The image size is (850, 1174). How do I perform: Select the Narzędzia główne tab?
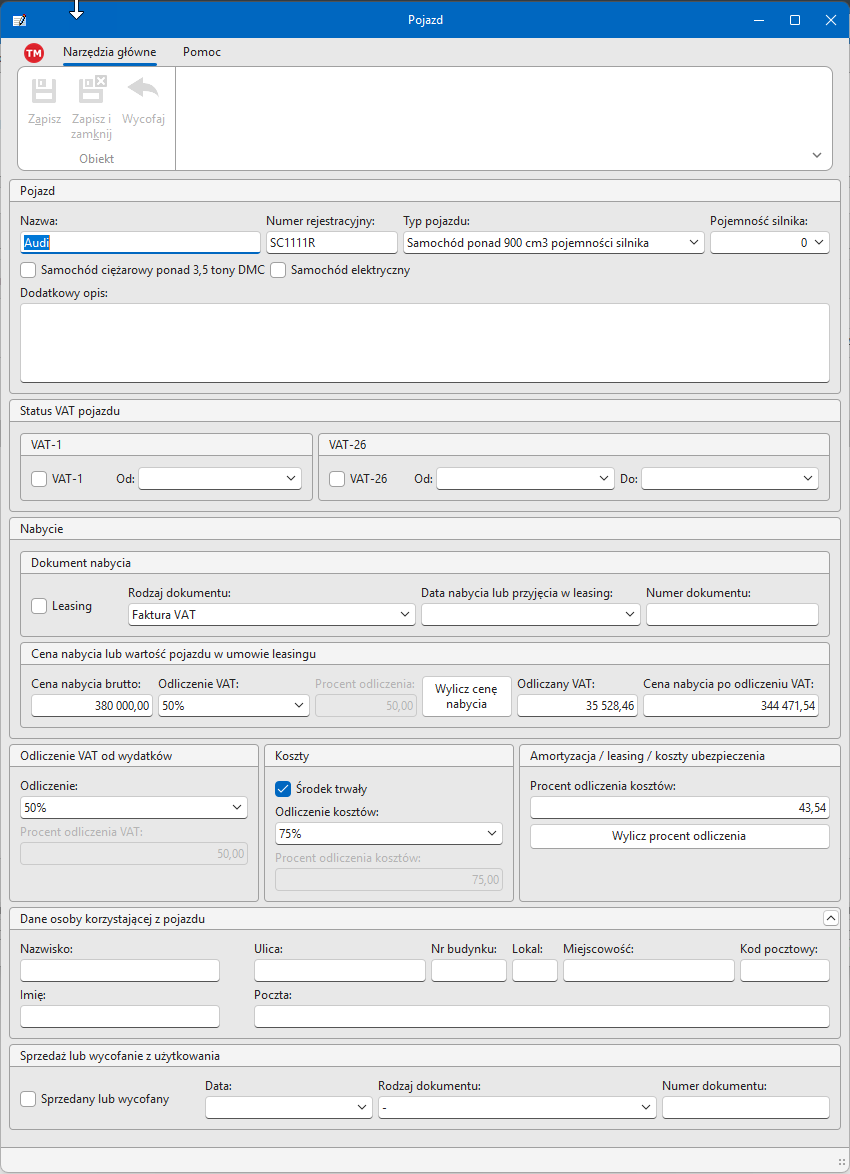[109, 52]
